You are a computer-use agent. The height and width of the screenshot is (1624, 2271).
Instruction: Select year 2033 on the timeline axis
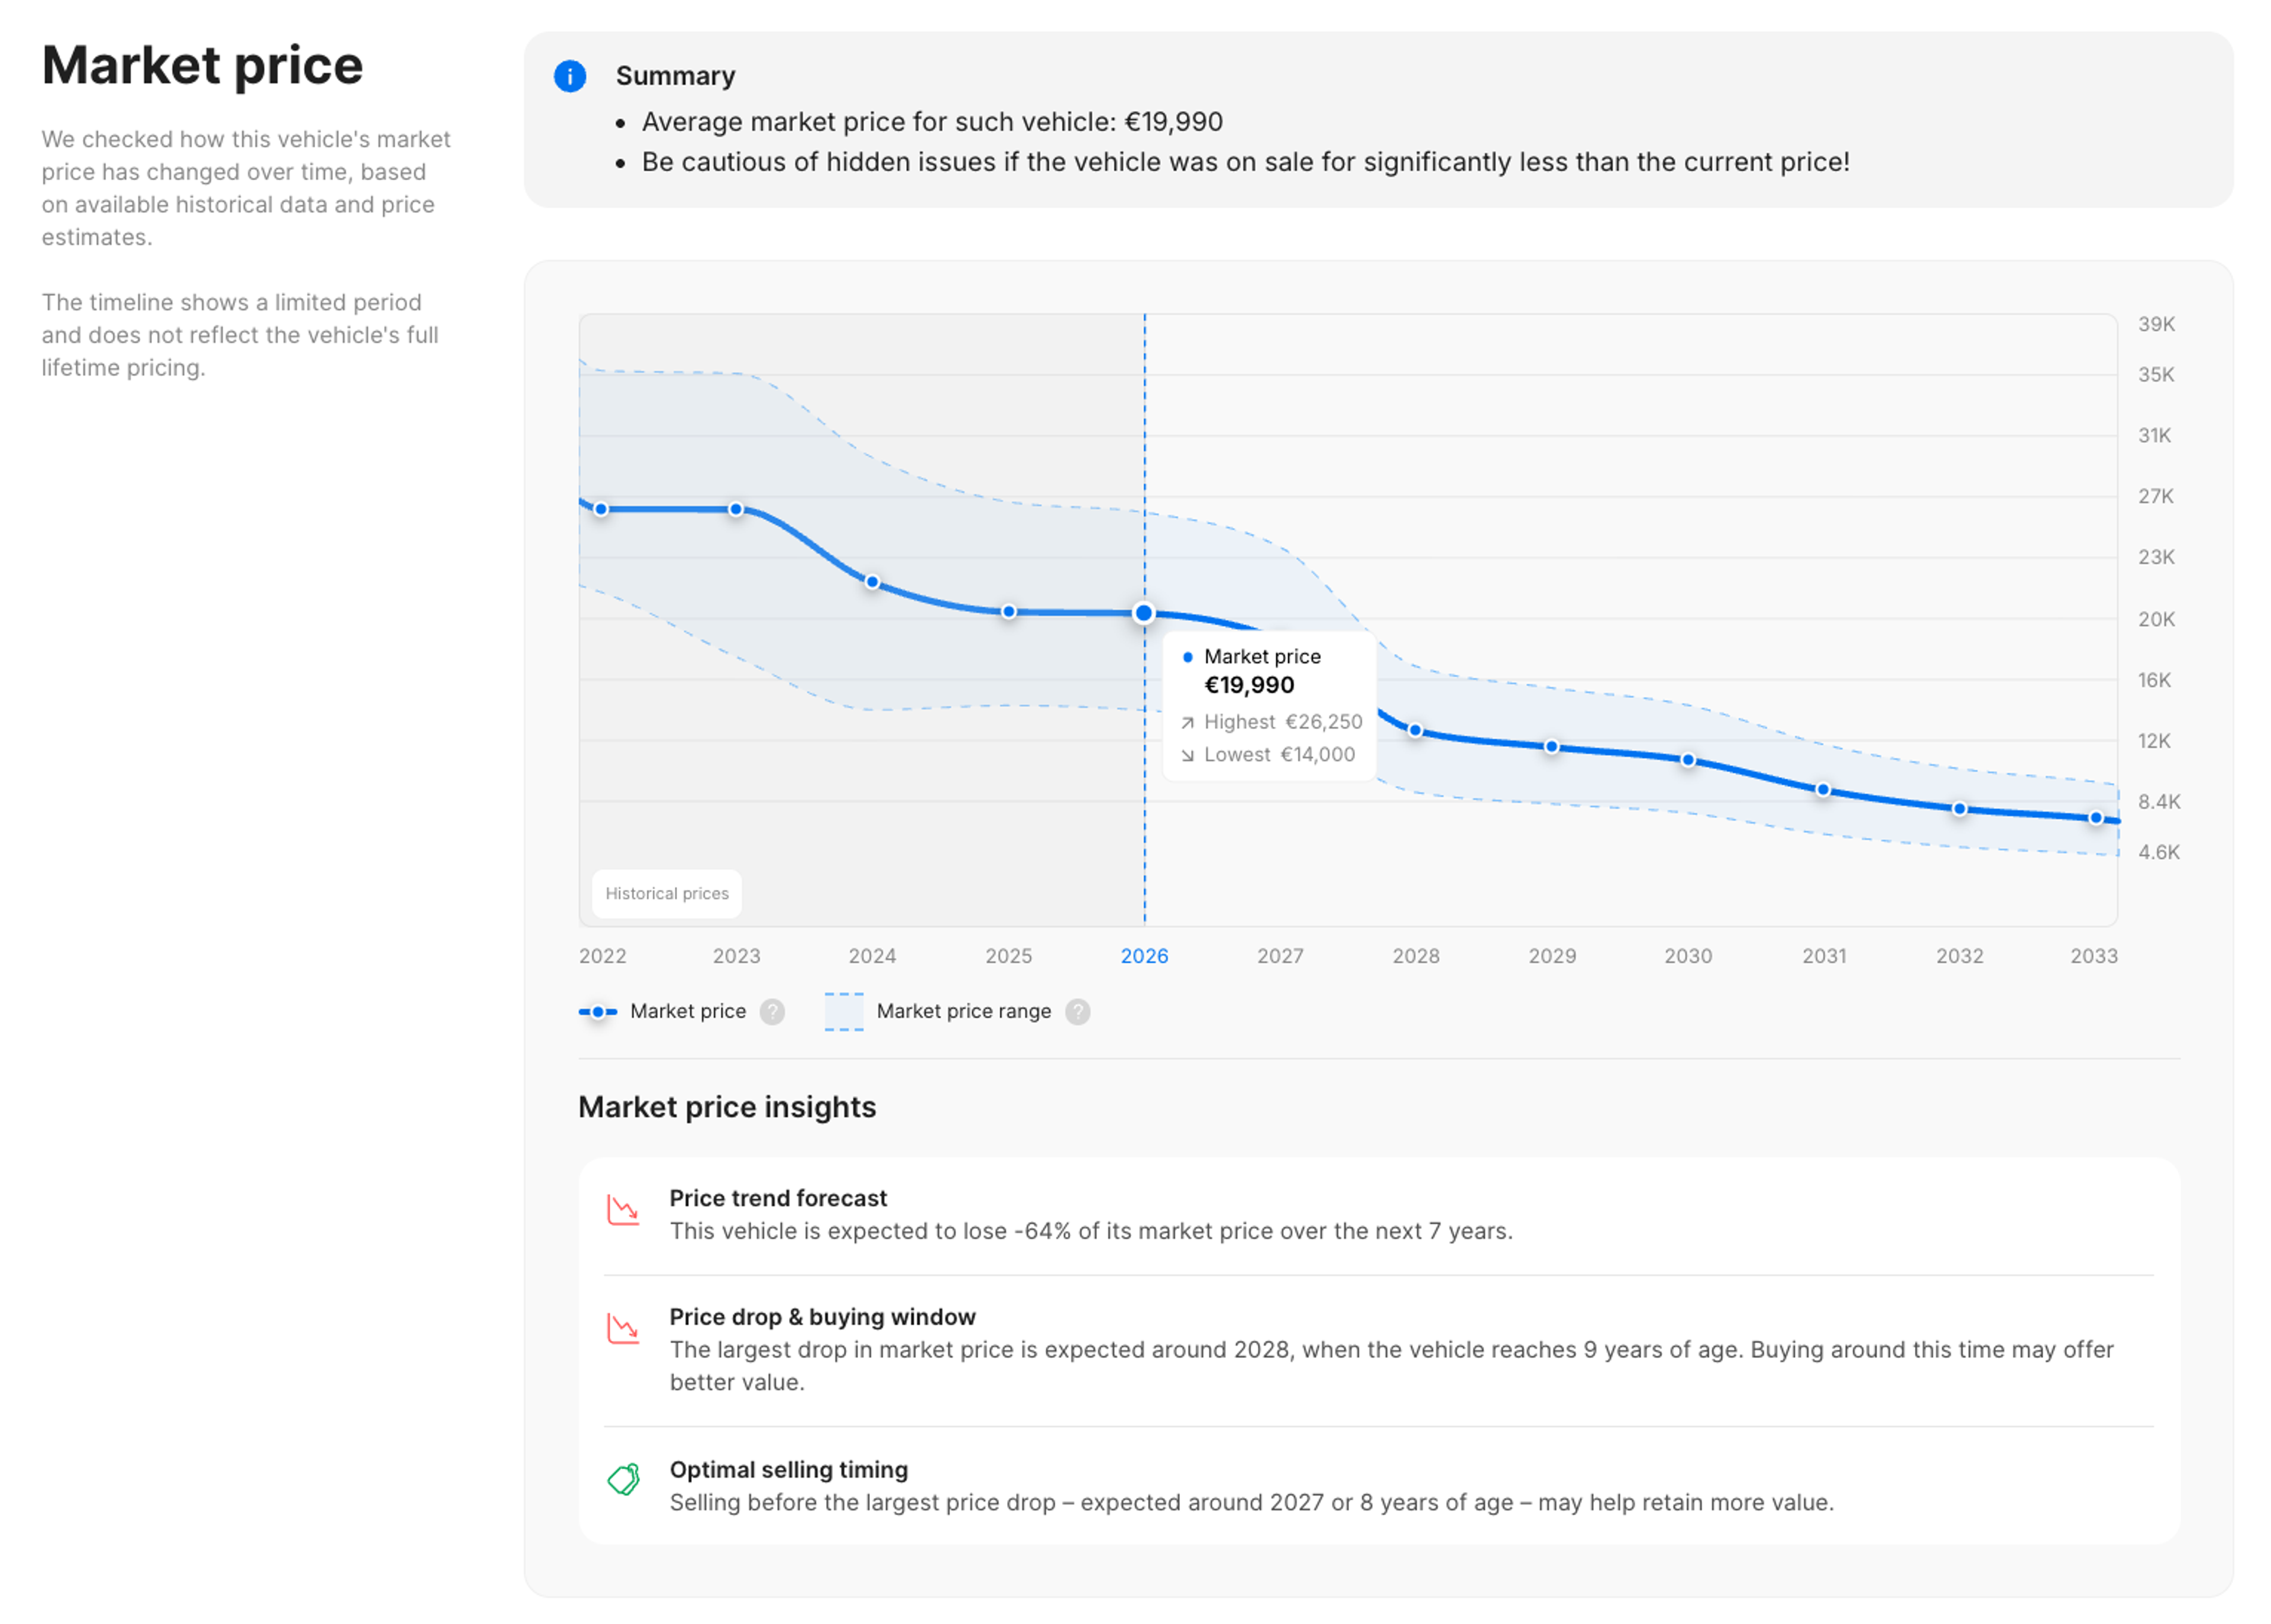point(2095,956)
